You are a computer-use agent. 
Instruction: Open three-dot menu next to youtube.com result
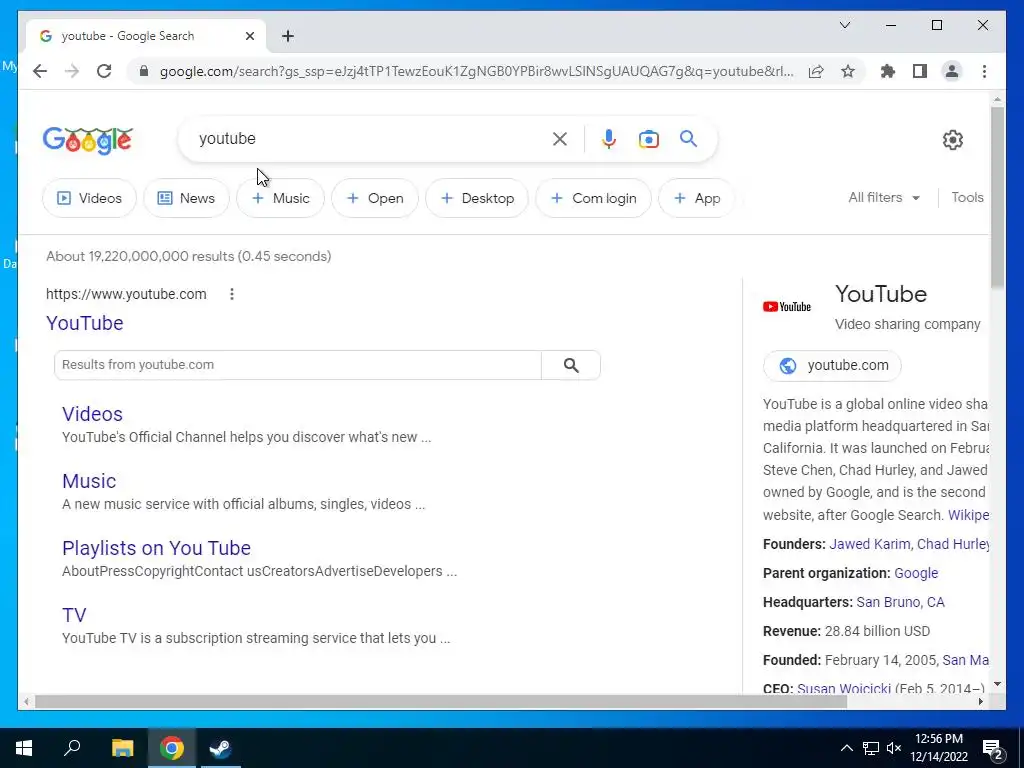click(x=232, y=294)
